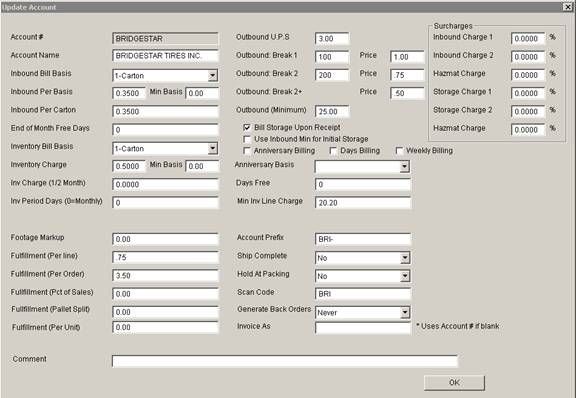This screenshot has width=576, height=398.
Task: Click the Account Name field
Action: (165, 56)
